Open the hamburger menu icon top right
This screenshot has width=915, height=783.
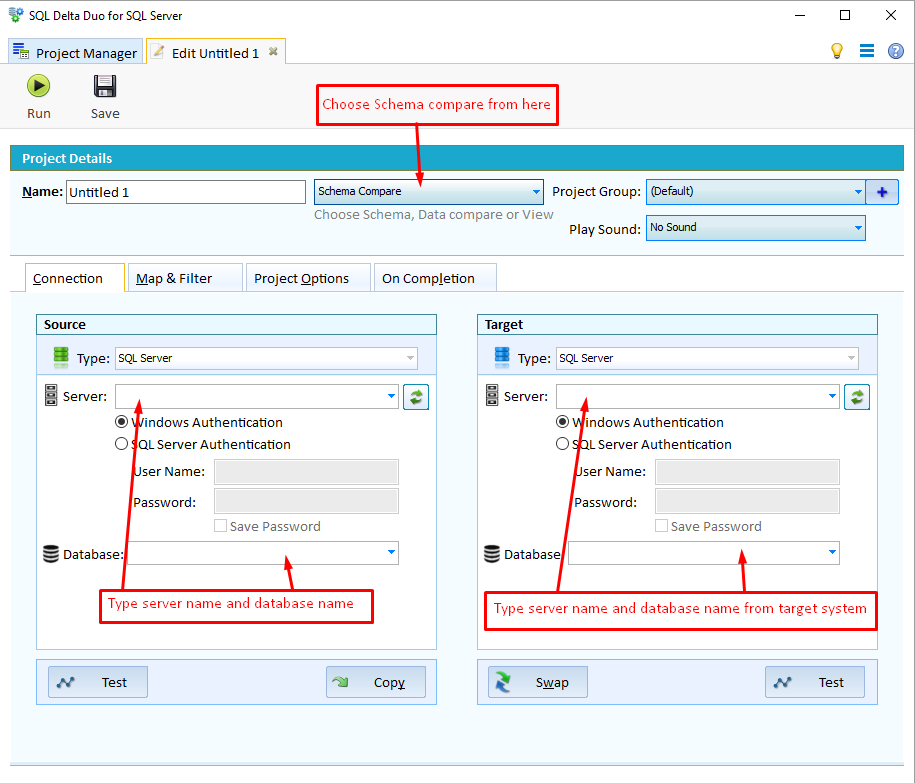866,50
